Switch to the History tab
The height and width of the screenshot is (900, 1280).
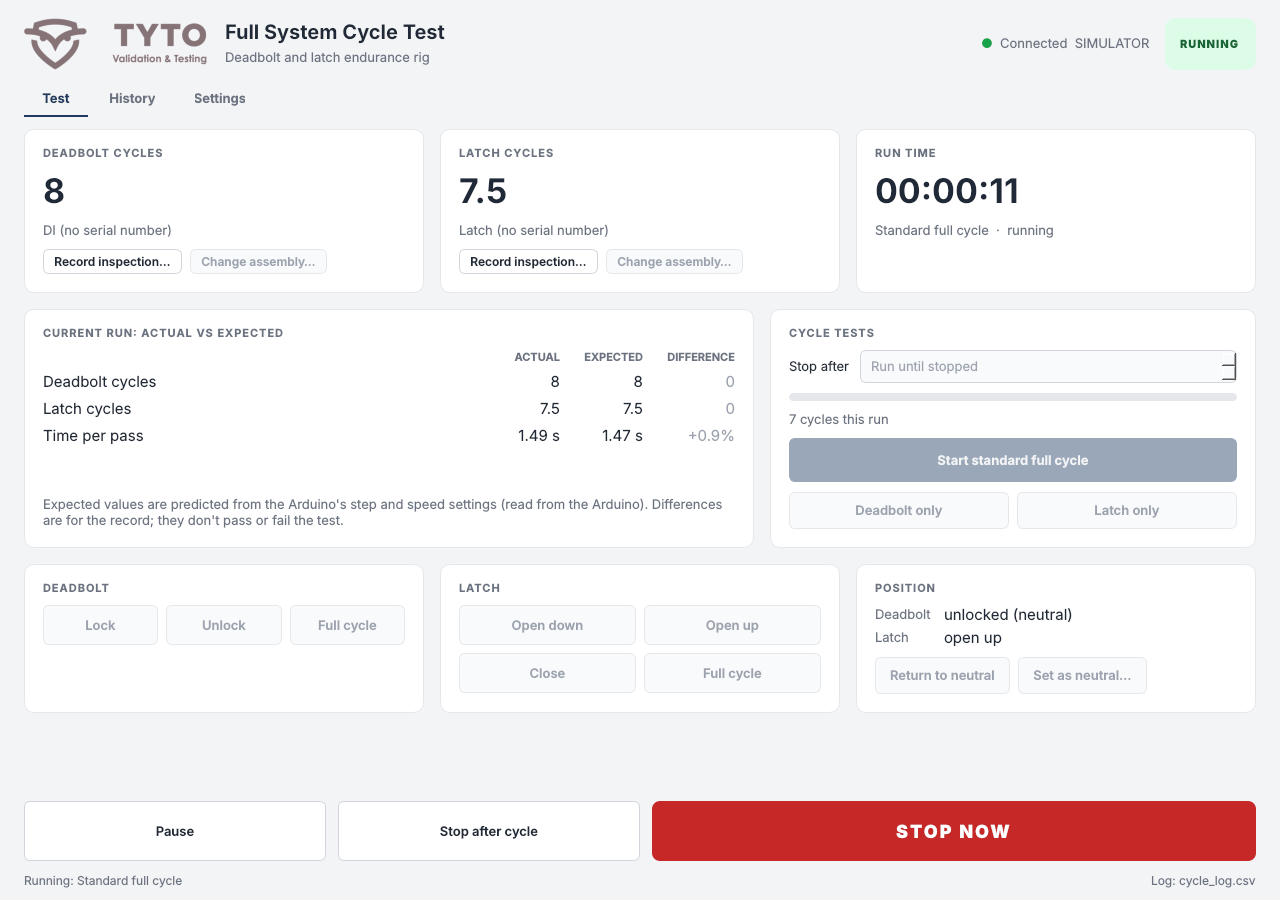(132, 98)
